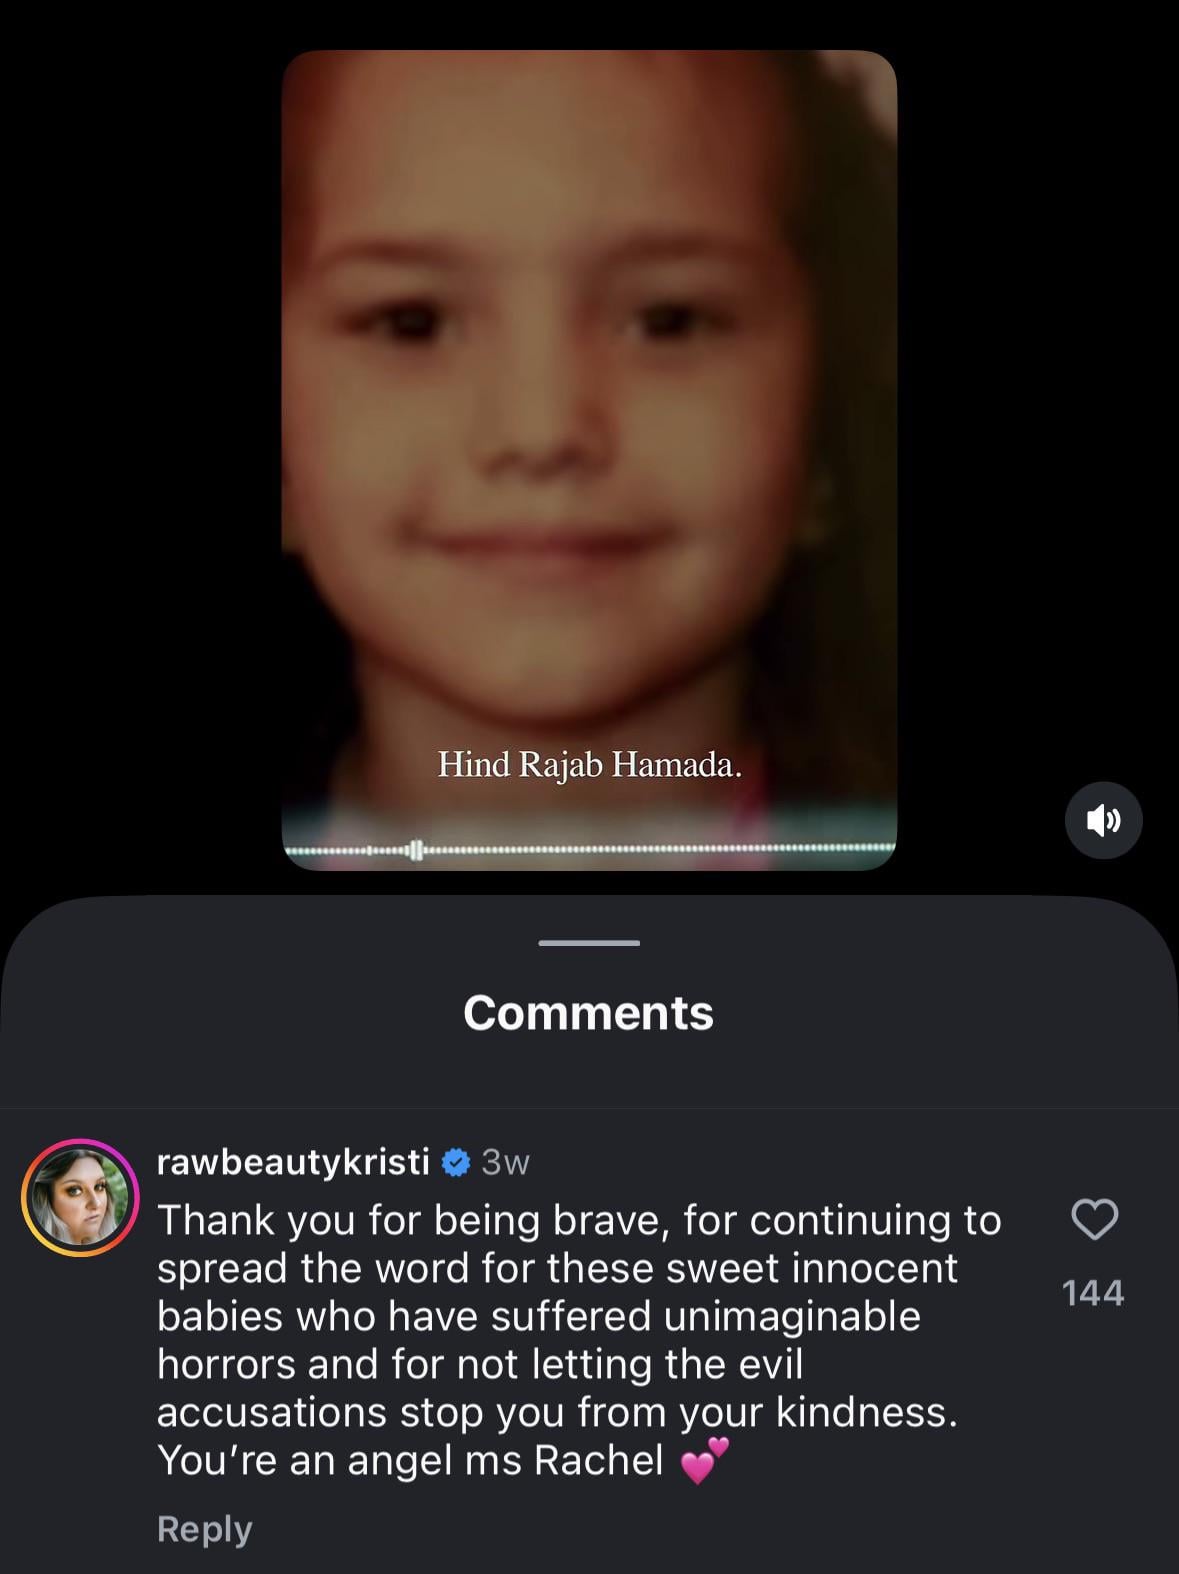
Task: Click the pink hearts emoji in the comment
Action: (x=704, y=1462)
